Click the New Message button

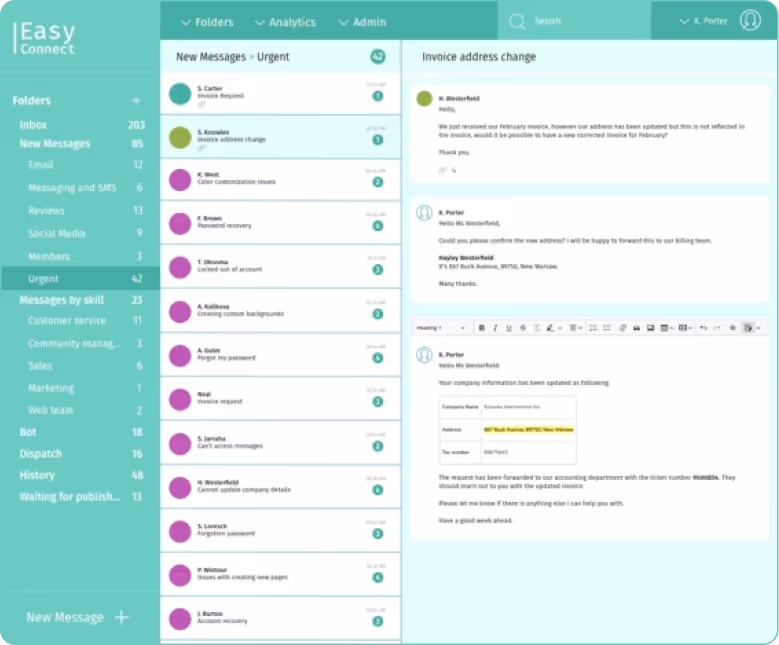pyautogui.click(x=77, y=617)
